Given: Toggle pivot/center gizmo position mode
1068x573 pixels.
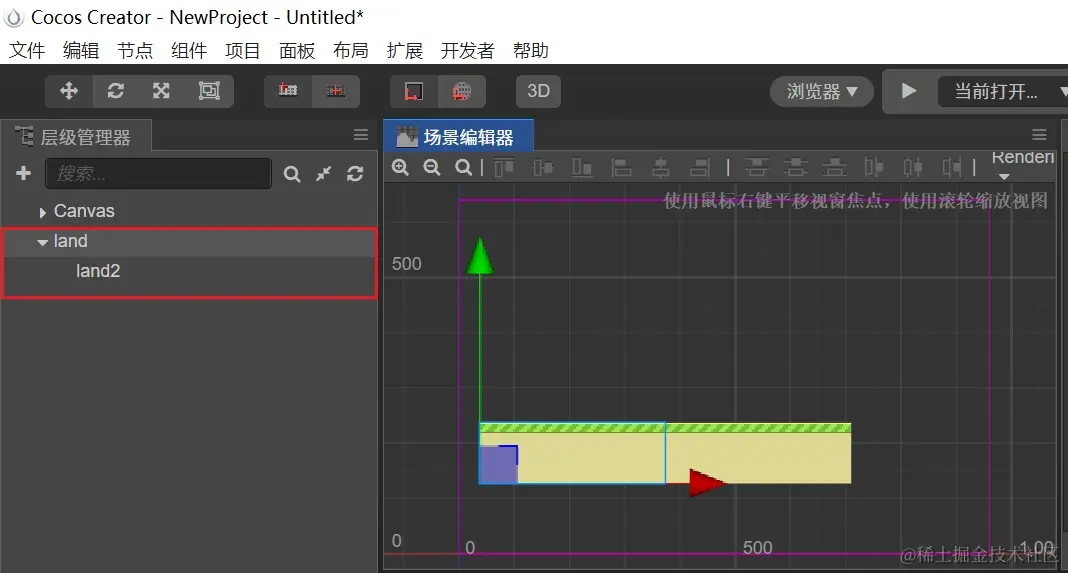Looking at the screenshot, I should pos(288,91).
